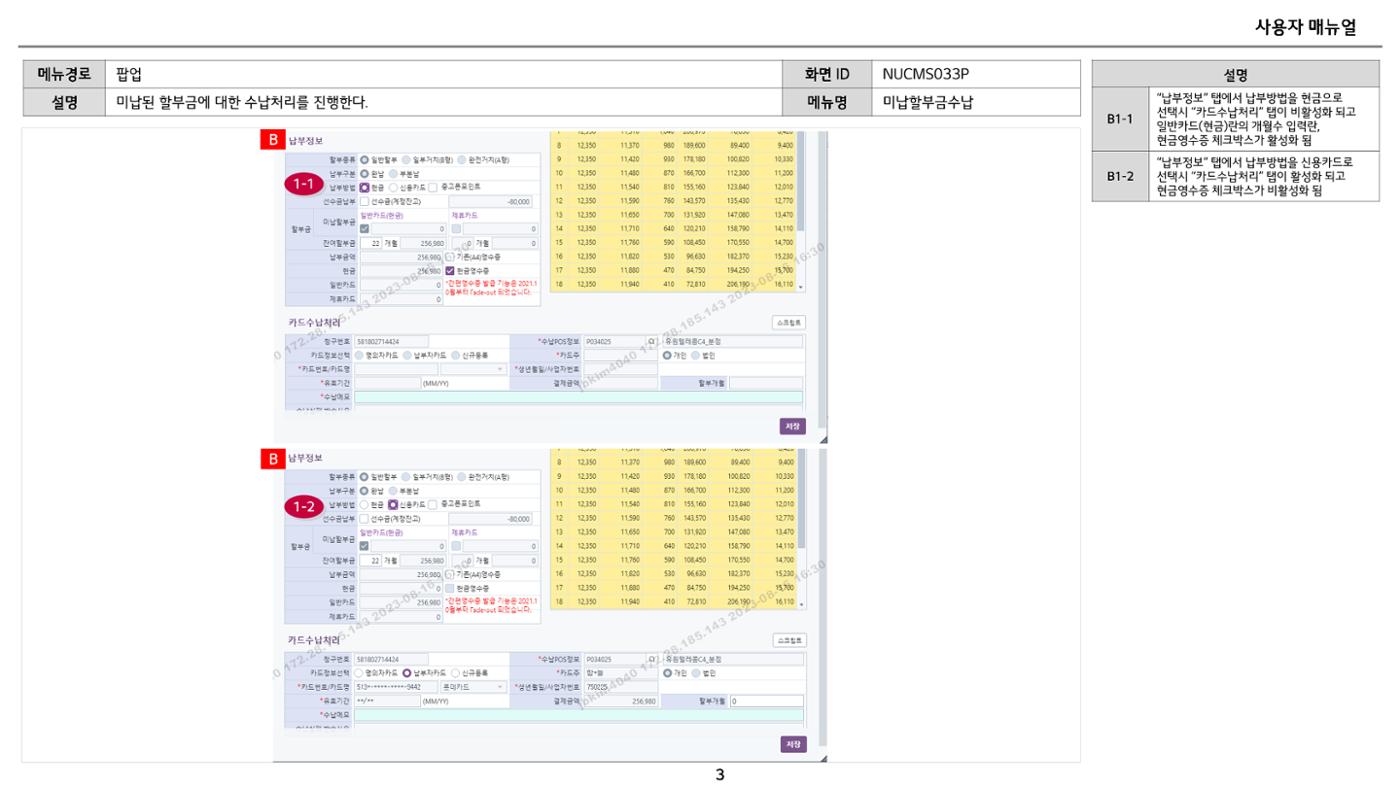Click 생년월일/사업자번호 field 750225 in screenshot 1-2

click(x=620, y=688)
